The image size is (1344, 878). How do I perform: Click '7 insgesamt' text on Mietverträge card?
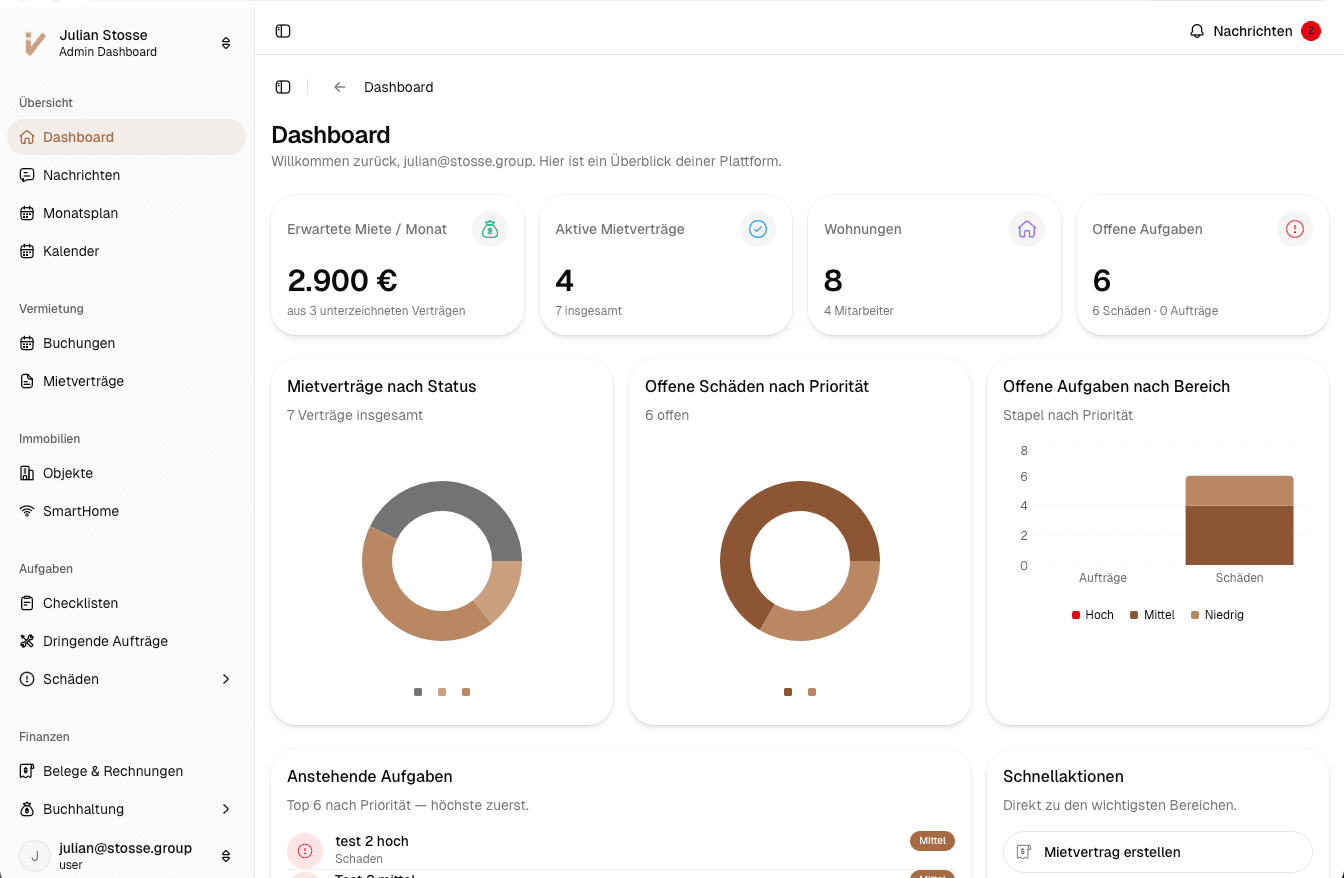(x=589, y=311)
